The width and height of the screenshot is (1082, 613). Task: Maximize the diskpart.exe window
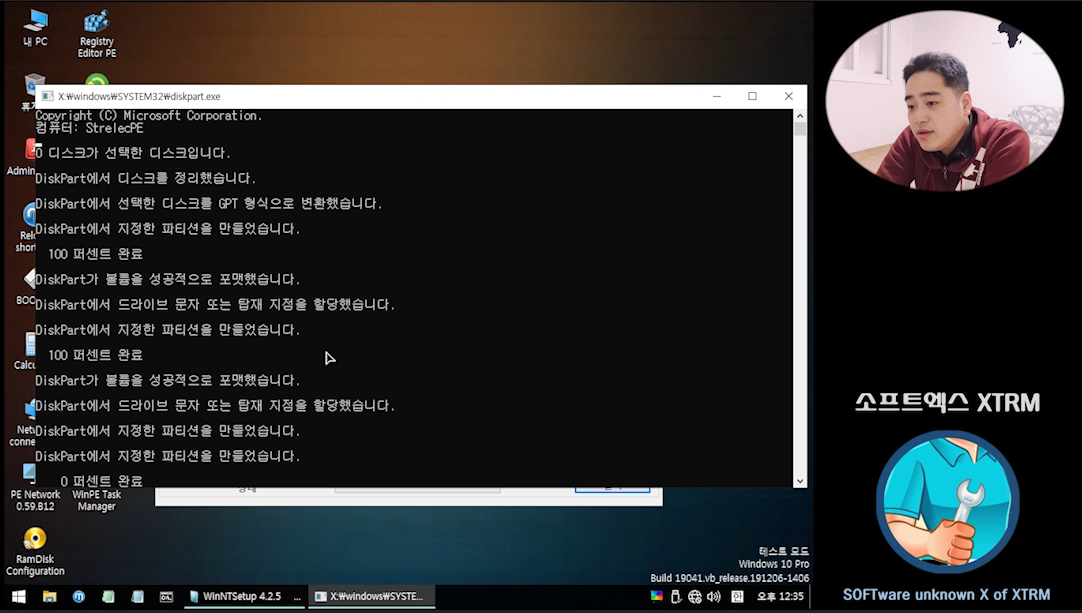click(x=752, y=96)
